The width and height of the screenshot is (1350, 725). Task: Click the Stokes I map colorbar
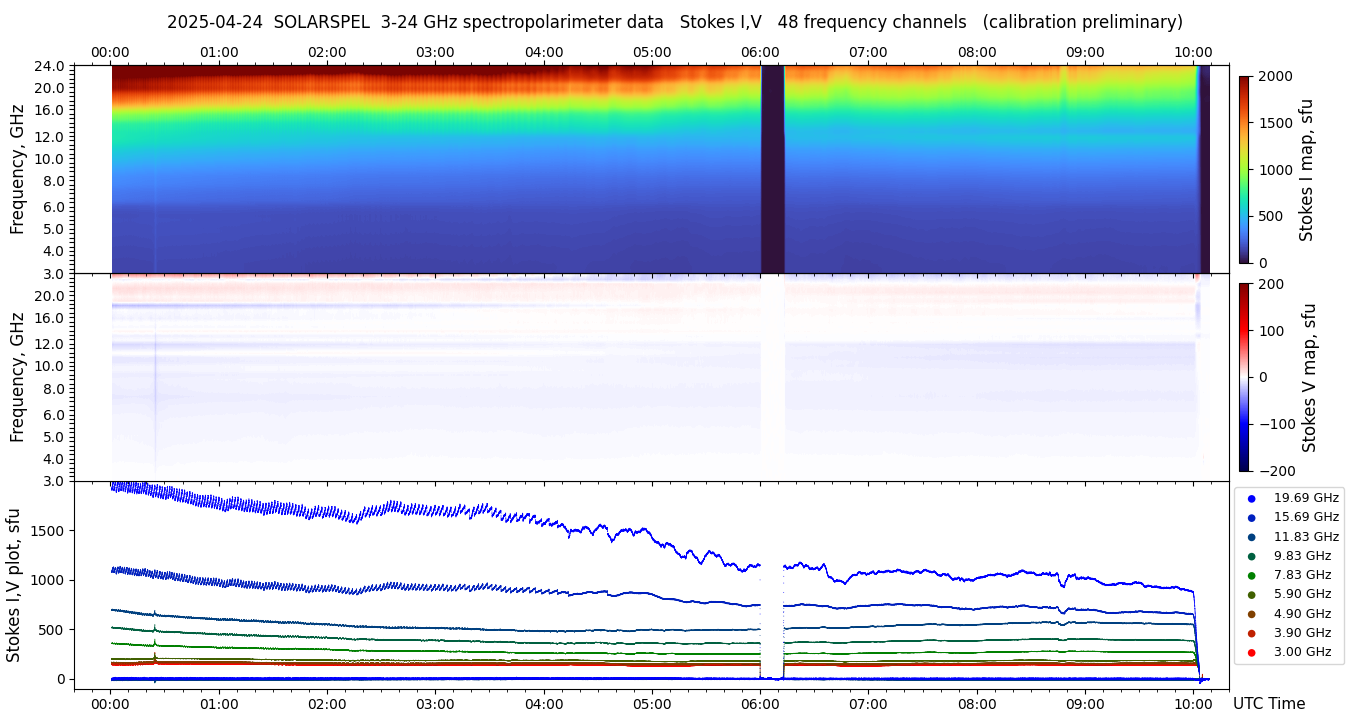point(1244,169)
